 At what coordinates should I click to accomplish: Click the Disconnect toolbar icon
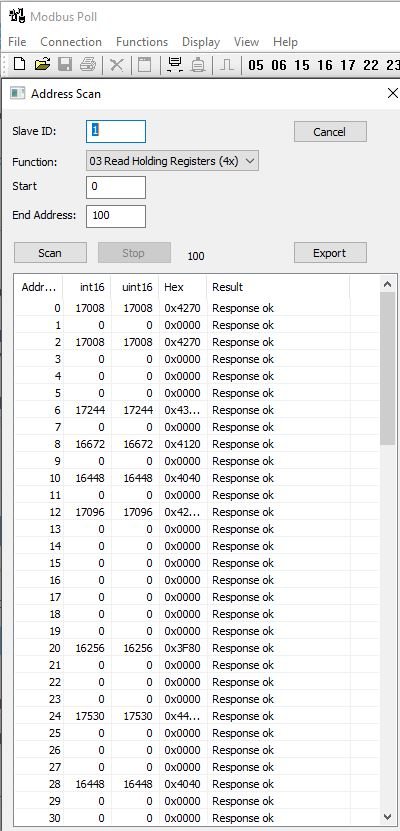198,65
